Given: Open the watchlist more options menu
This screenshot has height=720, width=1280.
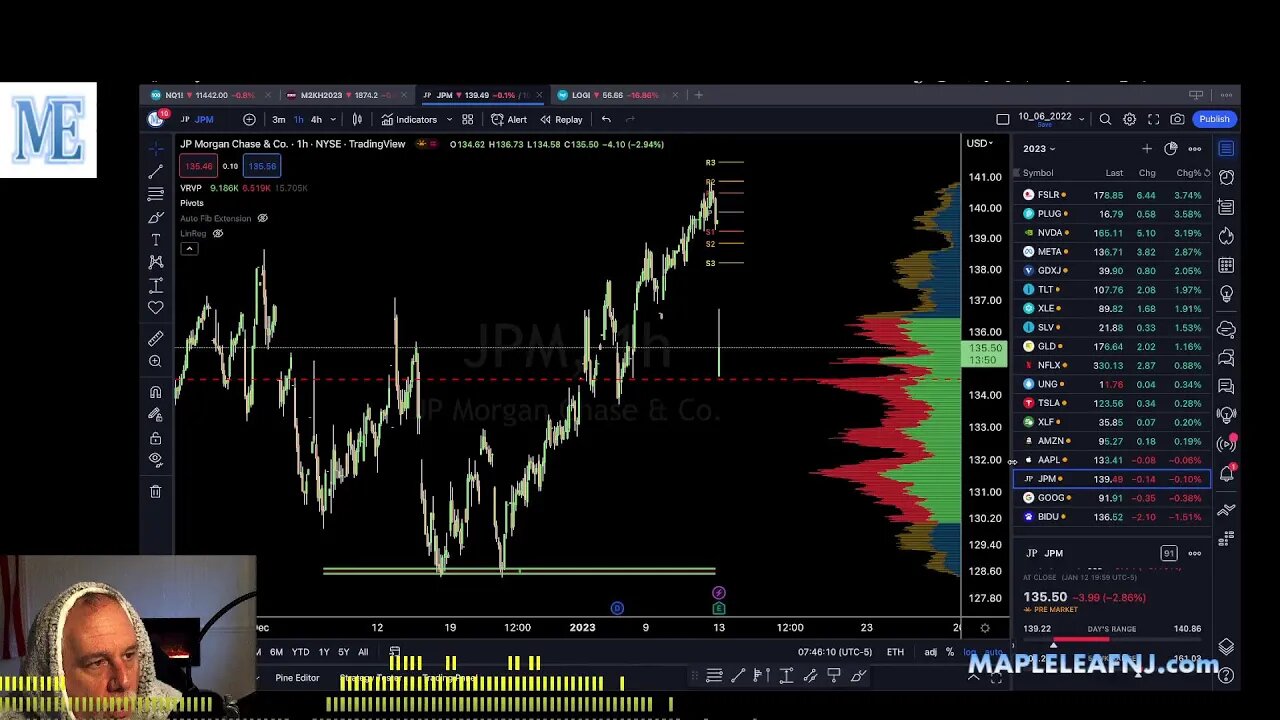Looking at the screenshot, I should [1195, 148].
